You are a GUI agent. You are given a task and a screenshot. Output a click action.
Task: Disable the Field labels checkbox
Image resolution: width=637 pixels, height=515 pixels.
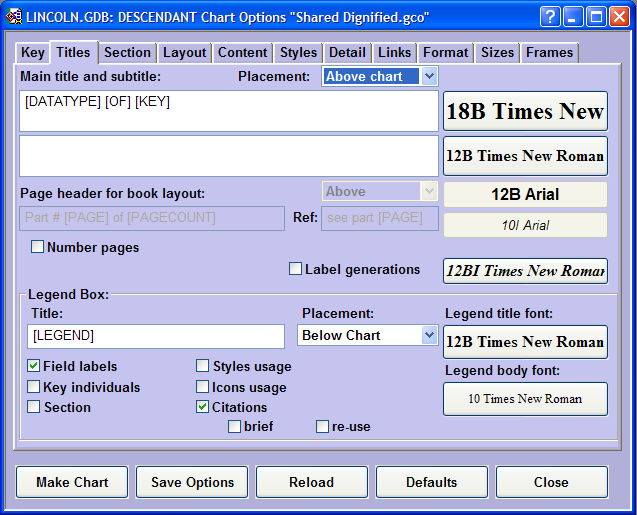(x=34, y=367)
